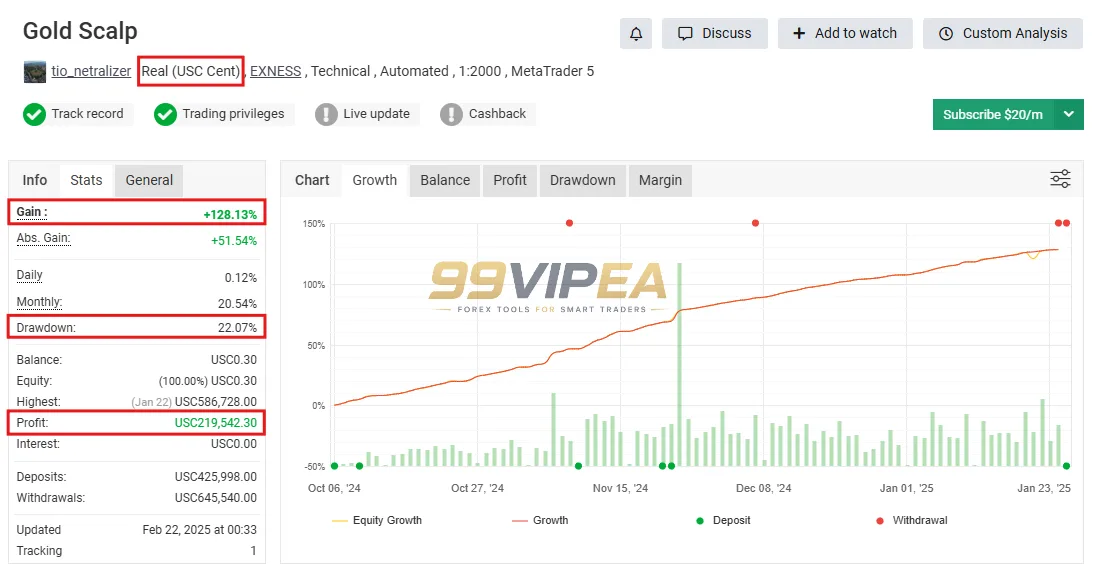The width and height of the screenshot is (1095, 571).
Task: Click the Add to watch button
Action: [x=845, y=34]
